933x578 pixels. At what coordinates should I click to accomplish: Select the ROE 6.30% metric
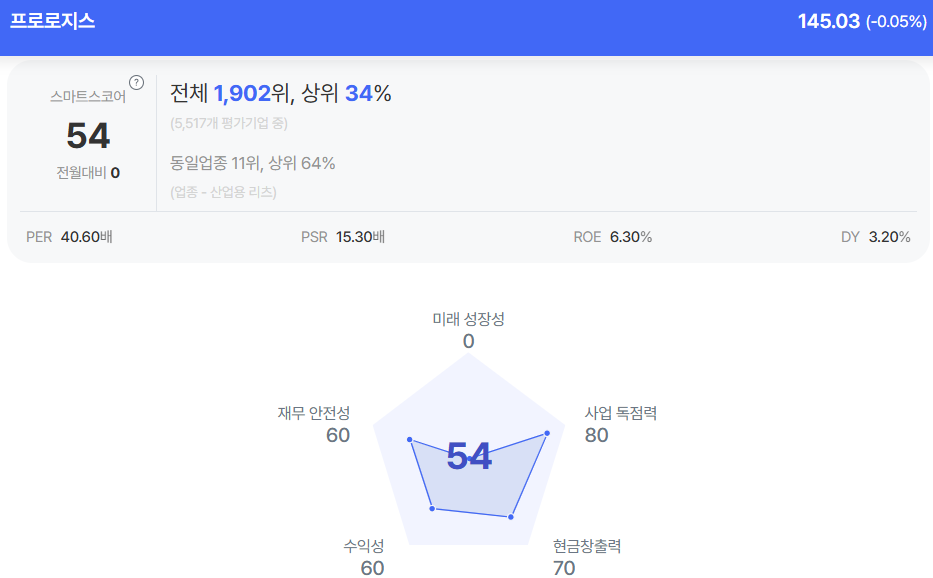pos(612,237)
